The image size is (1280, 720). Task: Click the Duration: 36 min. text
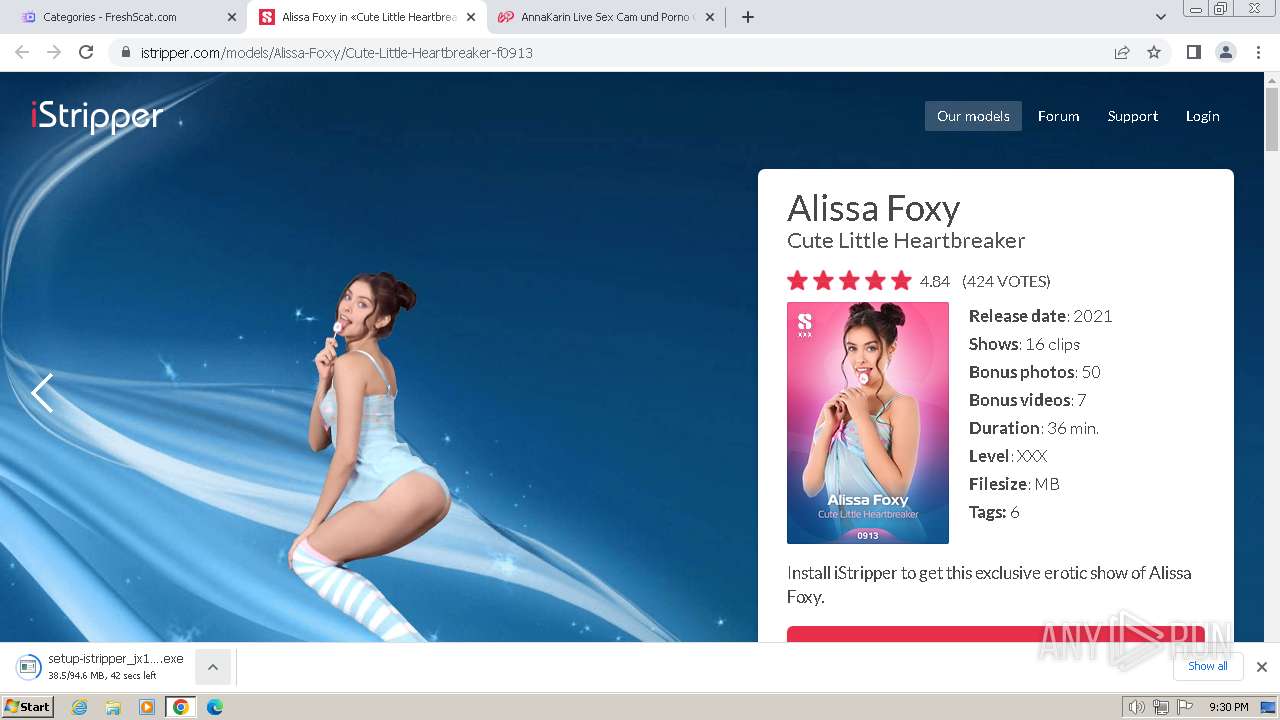point(1033,428)
